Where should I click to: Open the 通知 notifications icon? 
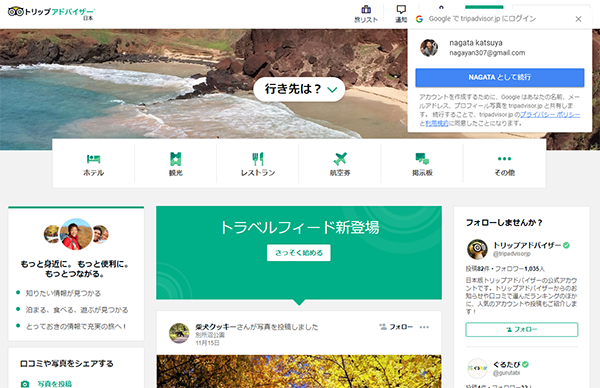(x=401, y=9)
